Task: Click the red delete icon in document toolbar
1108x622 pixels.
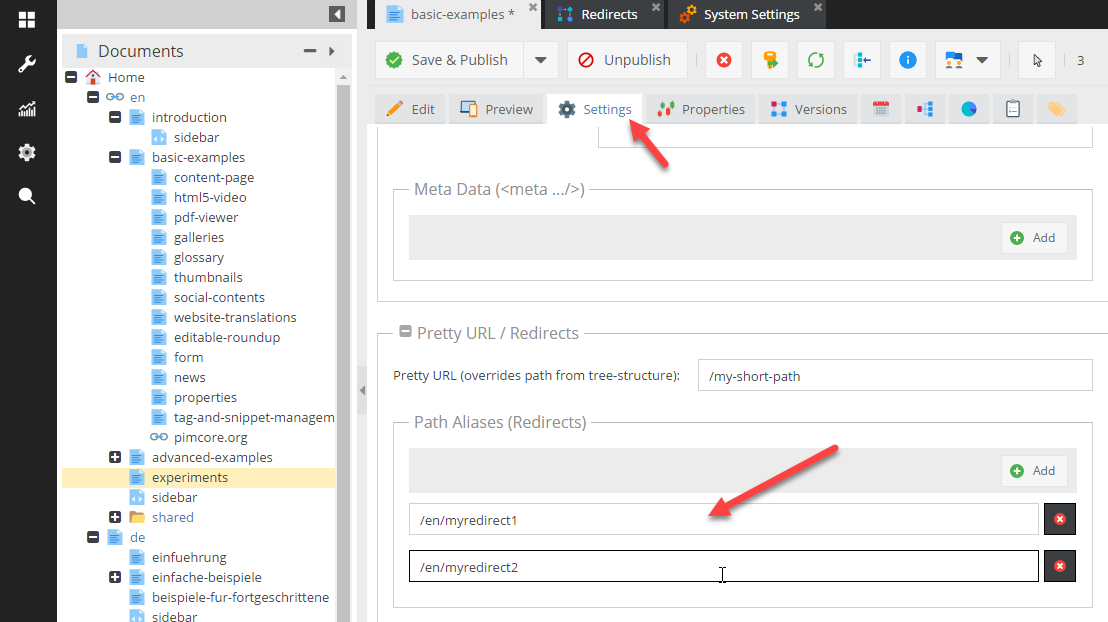Action: (x=724, y=60)
